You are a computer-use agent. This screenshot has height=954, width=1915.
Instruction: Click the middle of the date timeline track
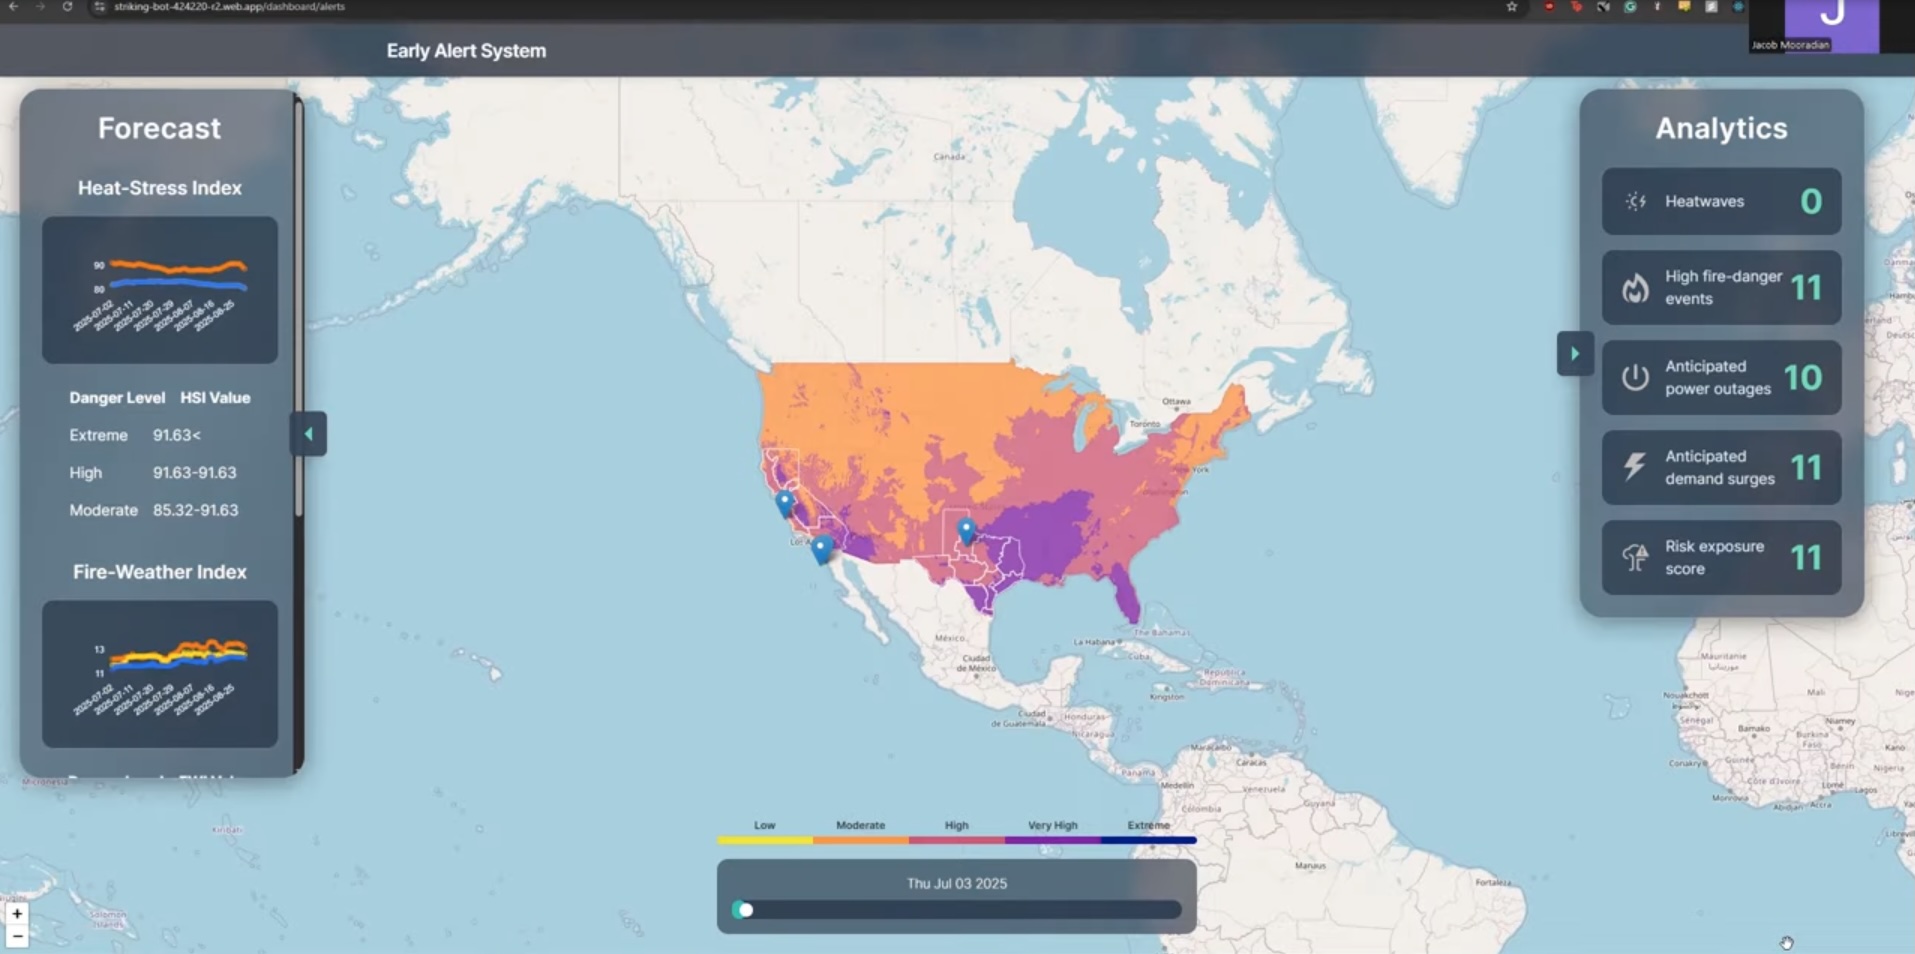[x=957, y=910]
